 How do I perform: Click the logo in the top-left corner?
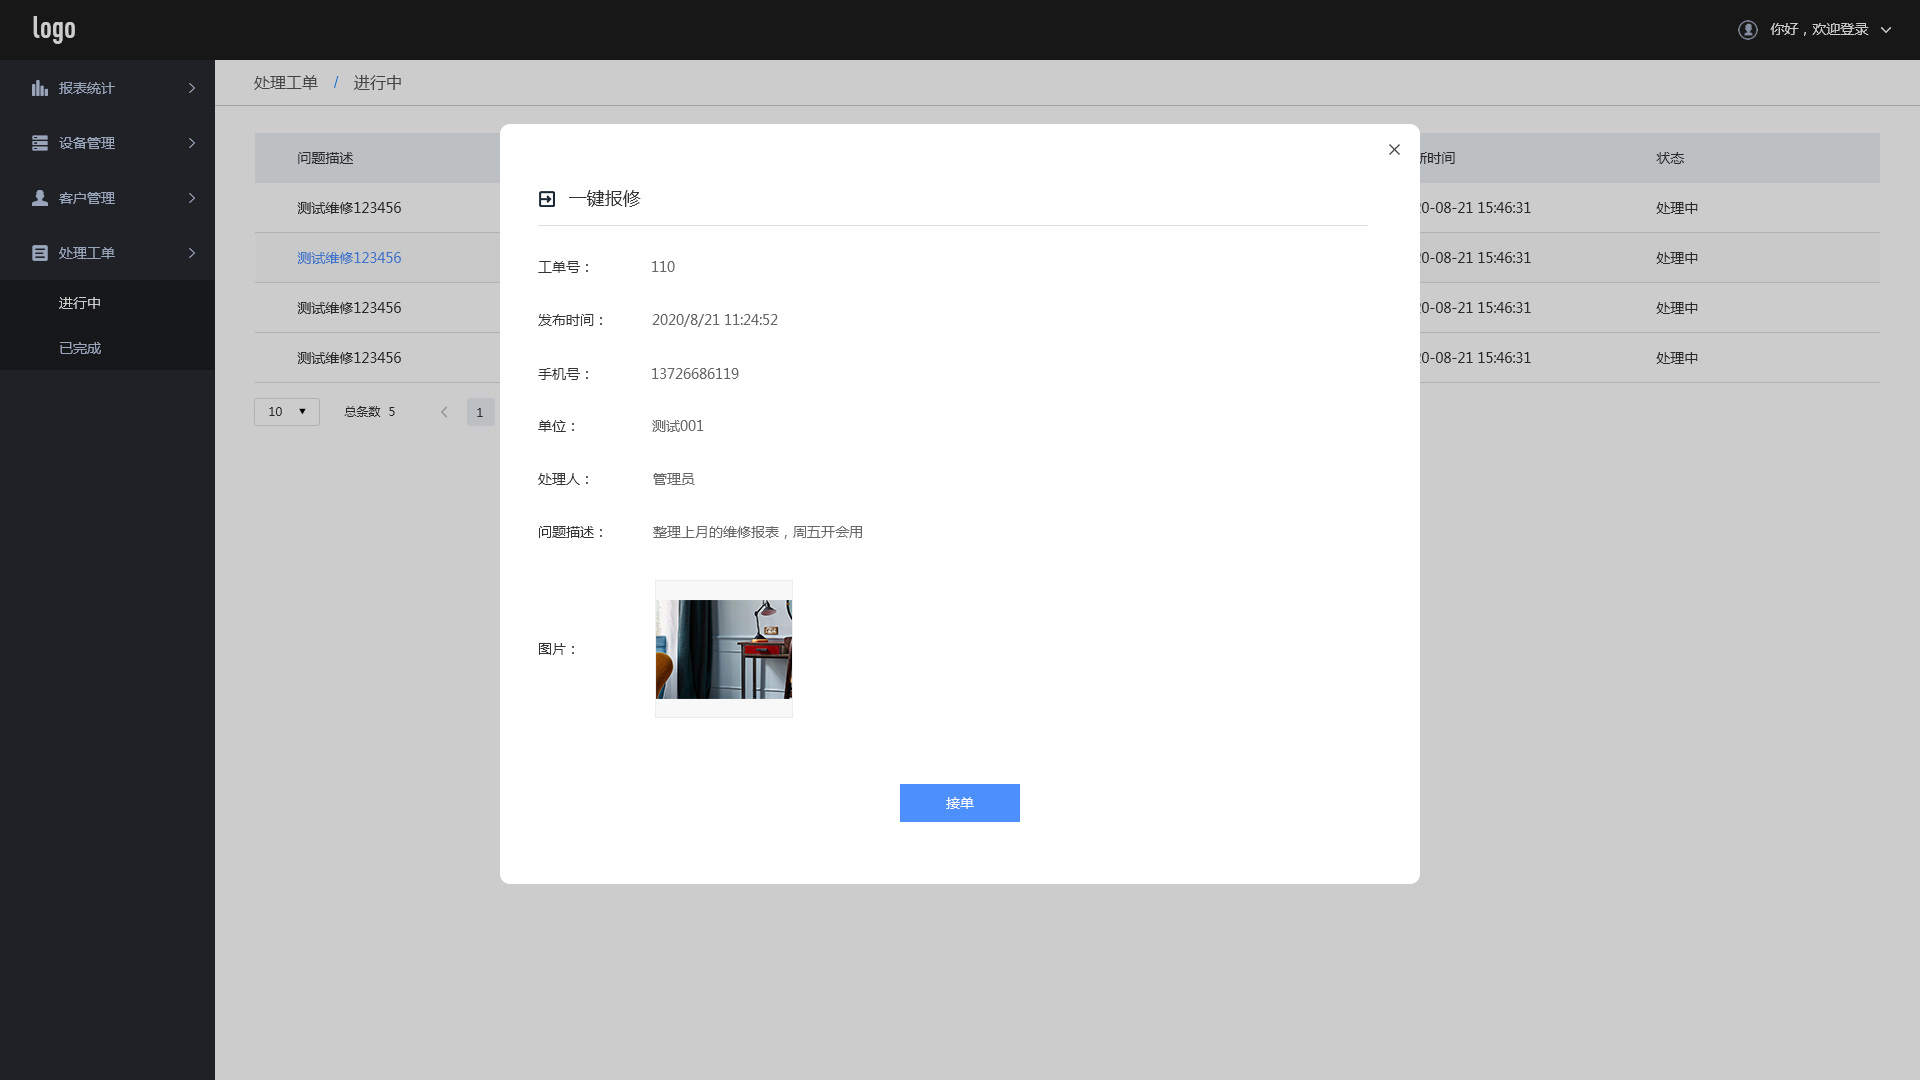pyautogui.click(x=54, y=29)
